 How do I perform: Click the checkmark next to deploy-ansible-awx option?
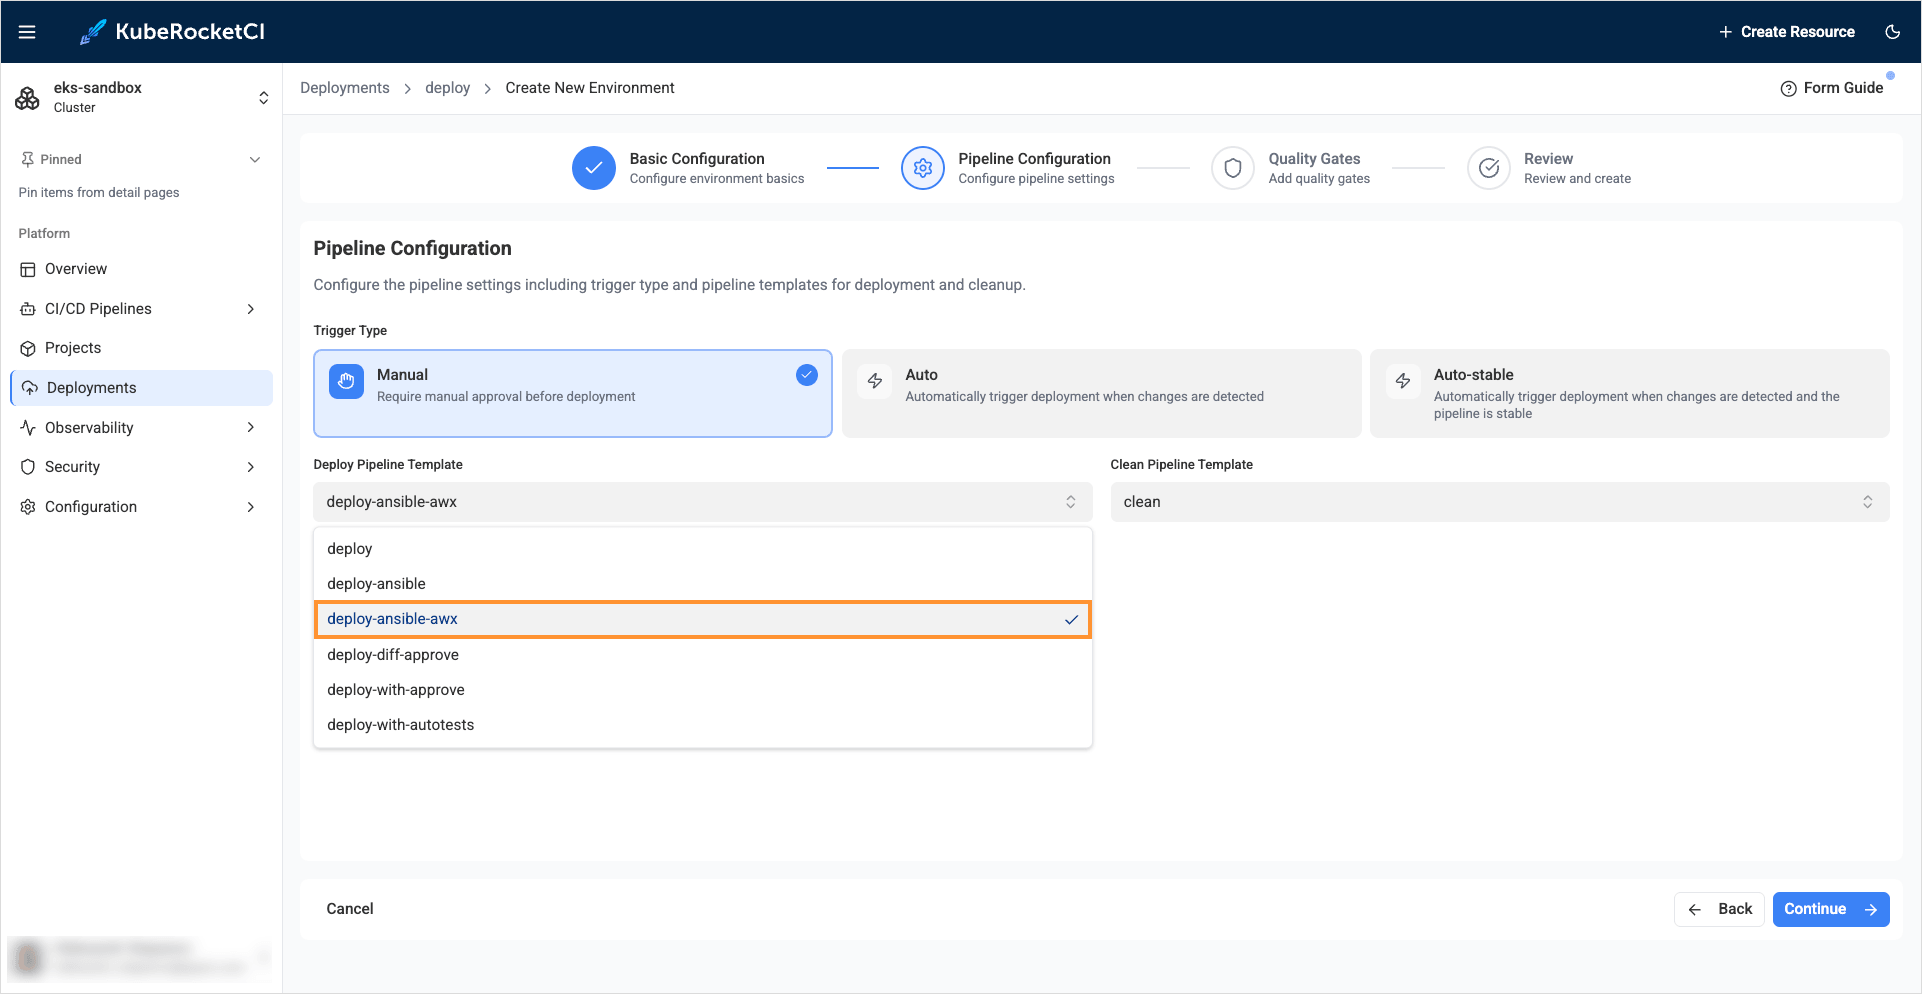point(1071,620)
